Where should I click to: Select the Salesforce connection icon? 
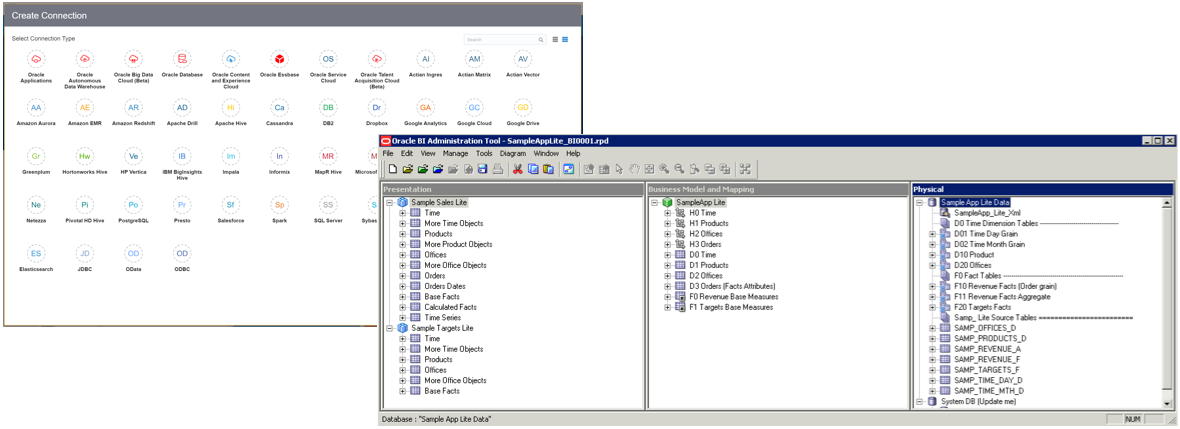click(x=231, y=205)
